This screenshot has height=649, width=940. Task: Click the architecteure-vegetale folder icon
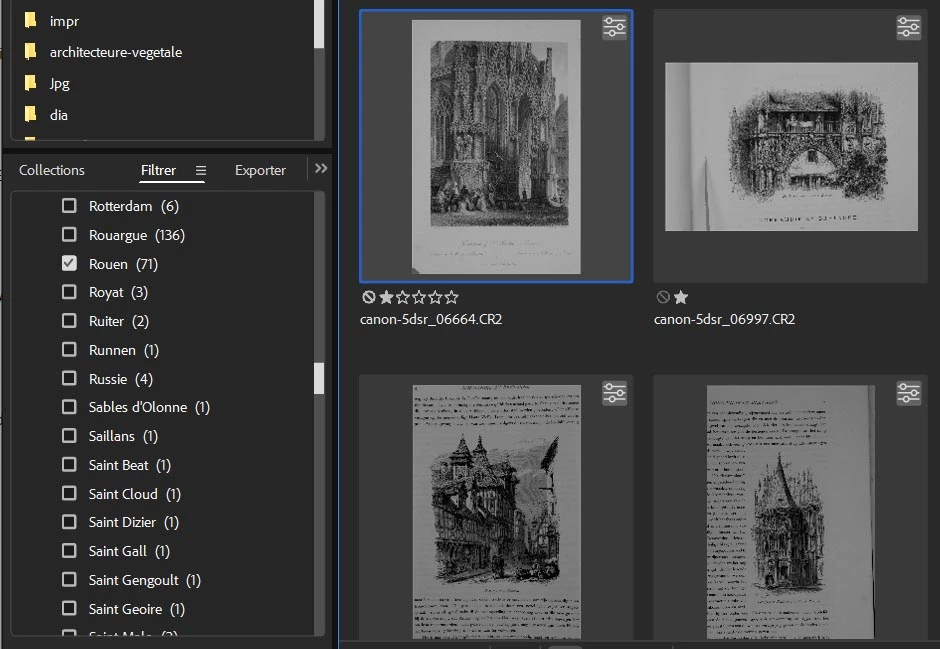pyautogui.click(x=31, y=52)
